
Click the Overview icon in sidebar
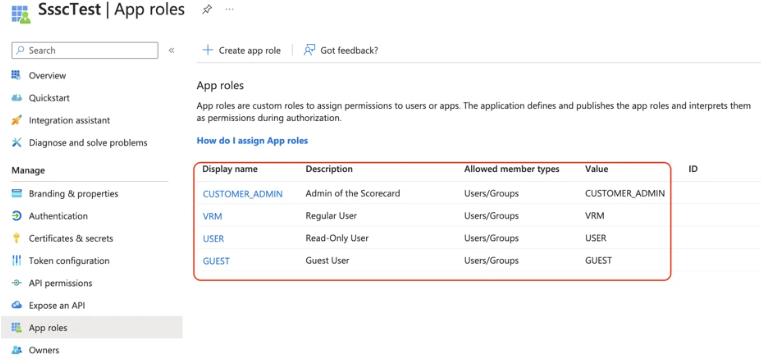[17, 75]
